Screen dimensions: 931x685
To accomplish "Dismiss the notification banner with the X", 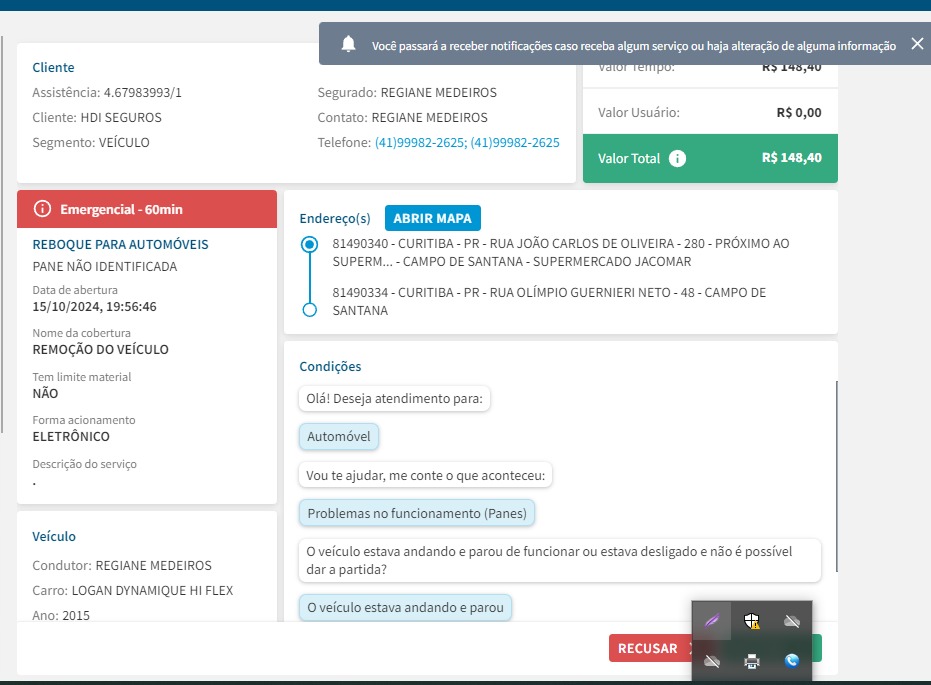I will click(x=917, y=44).
